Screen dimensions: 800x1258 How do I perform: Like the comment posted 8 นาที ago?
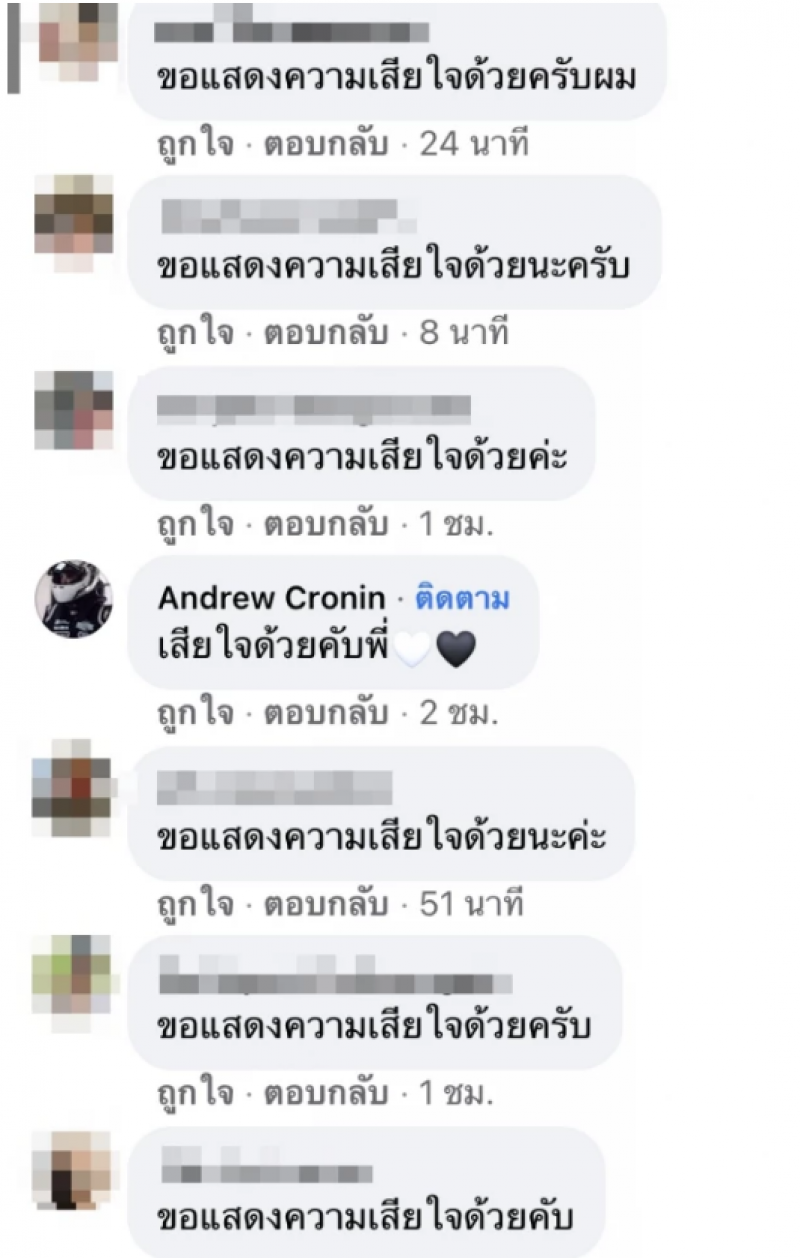coord(196,334)
